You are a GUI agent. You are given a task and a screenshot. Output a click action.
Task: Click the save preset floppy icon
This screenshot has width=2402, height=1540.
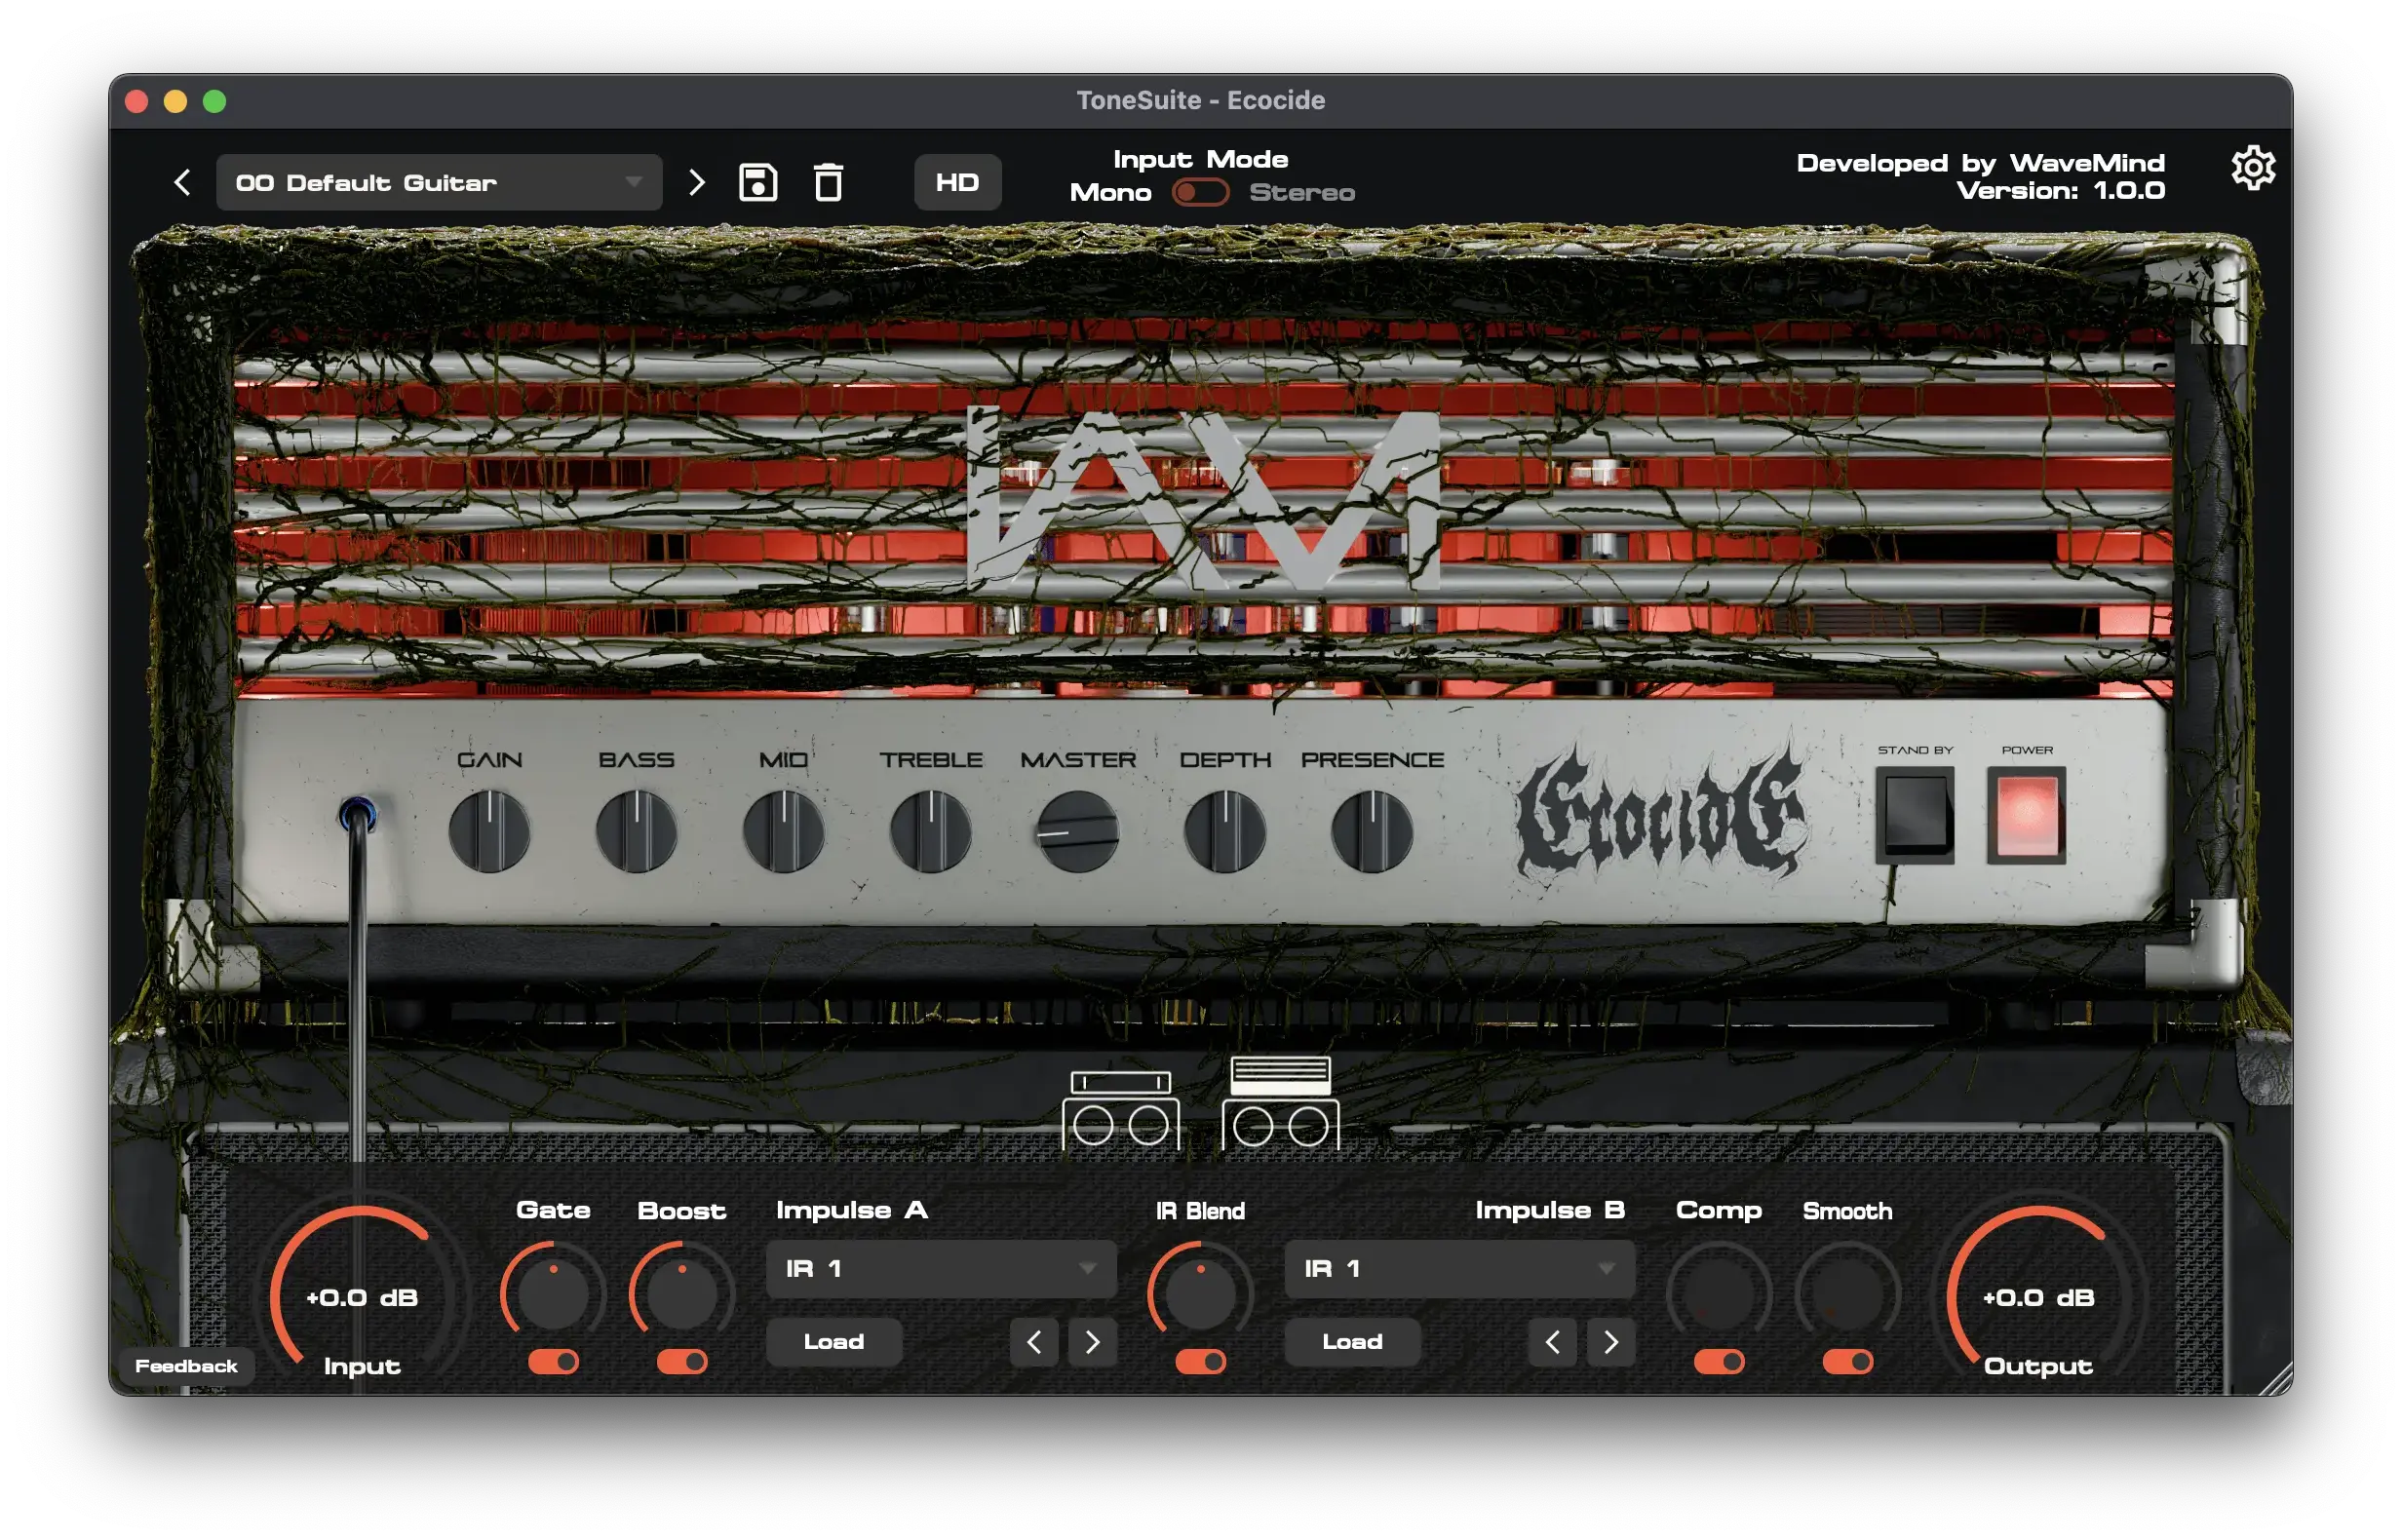pos(757,182)
